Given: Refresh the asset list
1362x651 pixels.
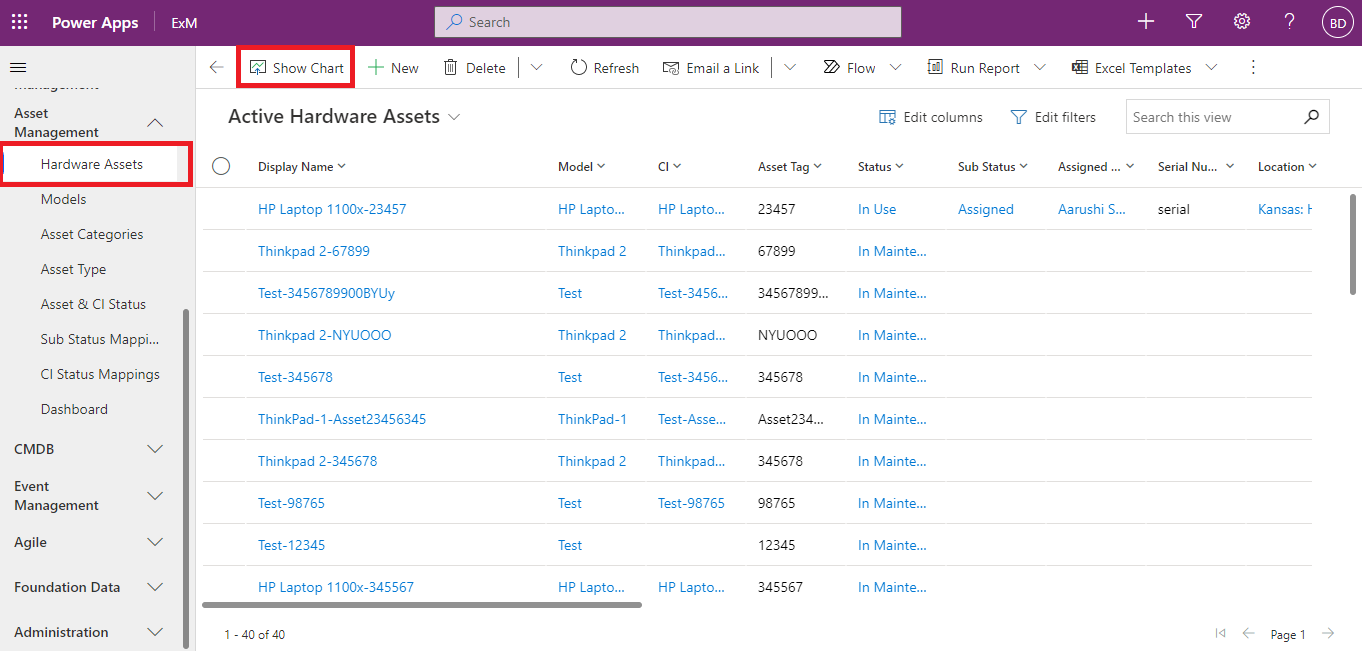Looking at the screenshot, I should (x=604, y=68).
